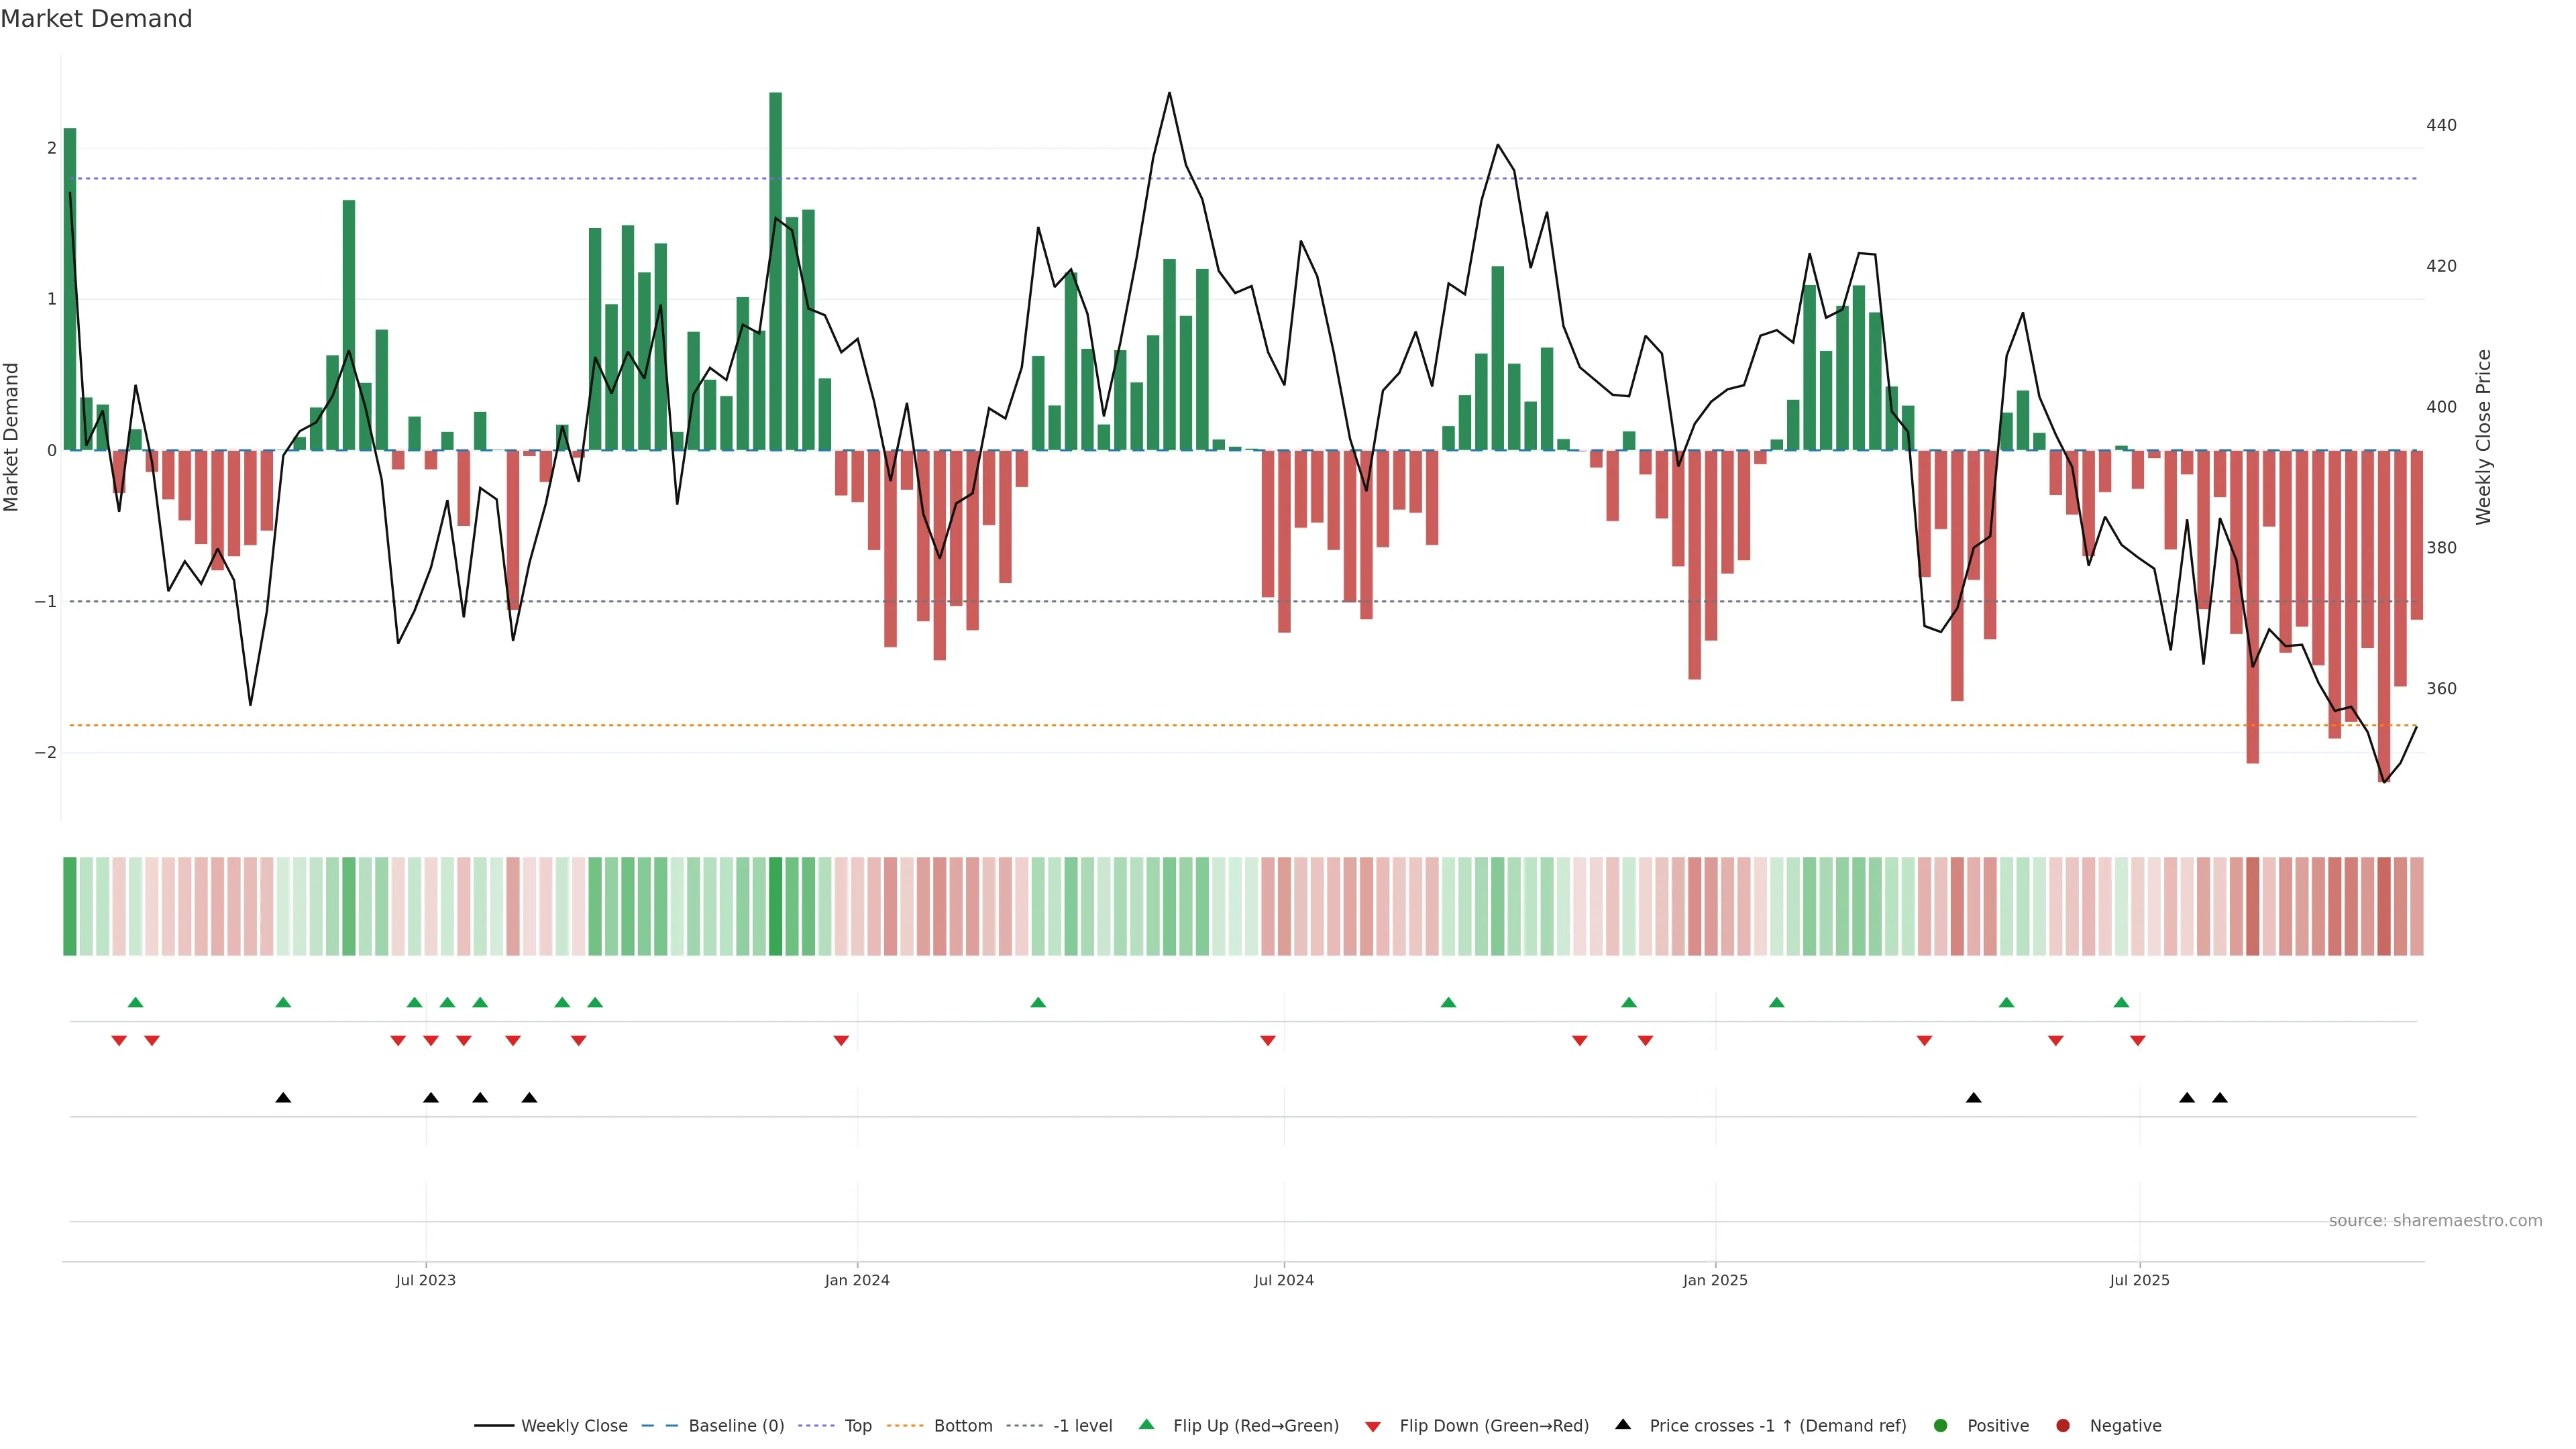Toggle the -1 level legend entry
The width and height of the screenshot is (2576, 1449).
pos(1082,1425)
